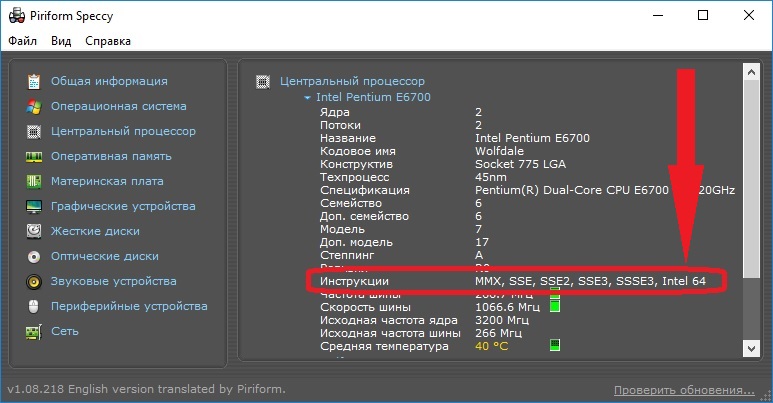This screenshot has height=403, width=773.
Task: Select the MMX, SSE, SSE2 instructions value
Action: (591, 281)
